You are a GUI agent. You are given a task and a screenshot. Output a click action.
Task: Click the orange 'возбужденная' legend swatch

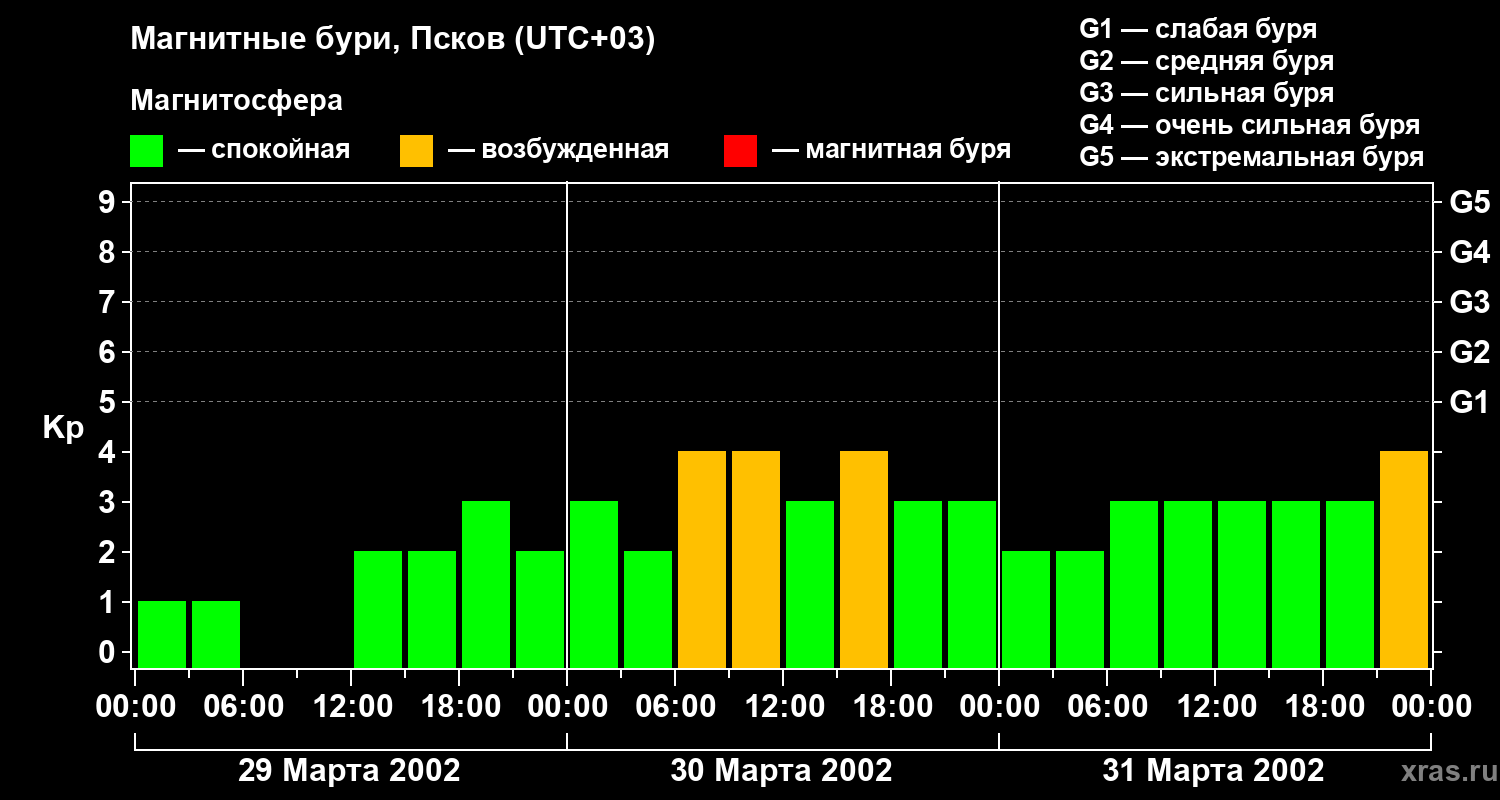coord(416,151)
